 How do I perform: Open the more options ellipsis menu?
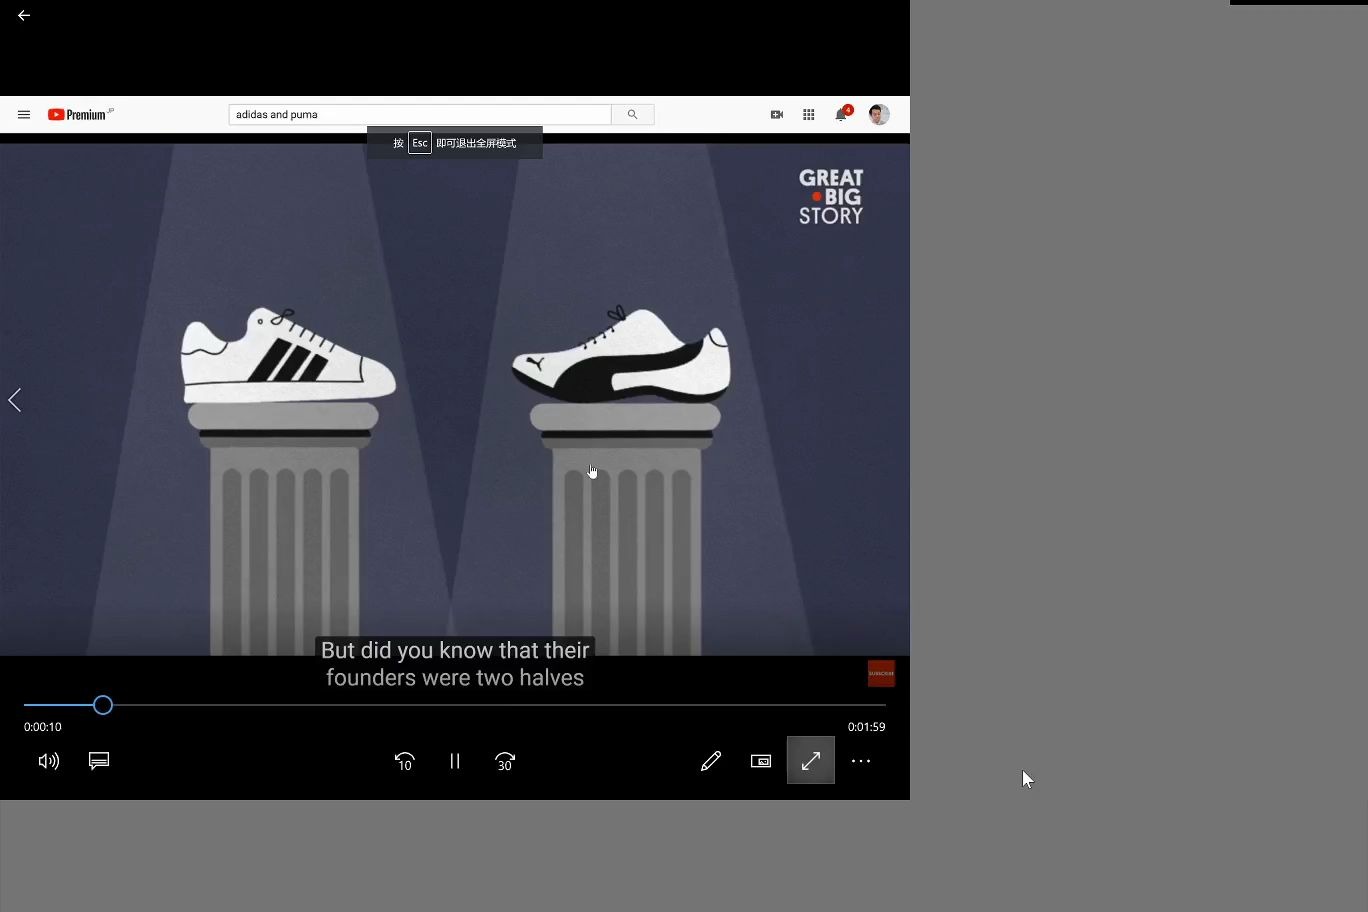tap(861, 761)
